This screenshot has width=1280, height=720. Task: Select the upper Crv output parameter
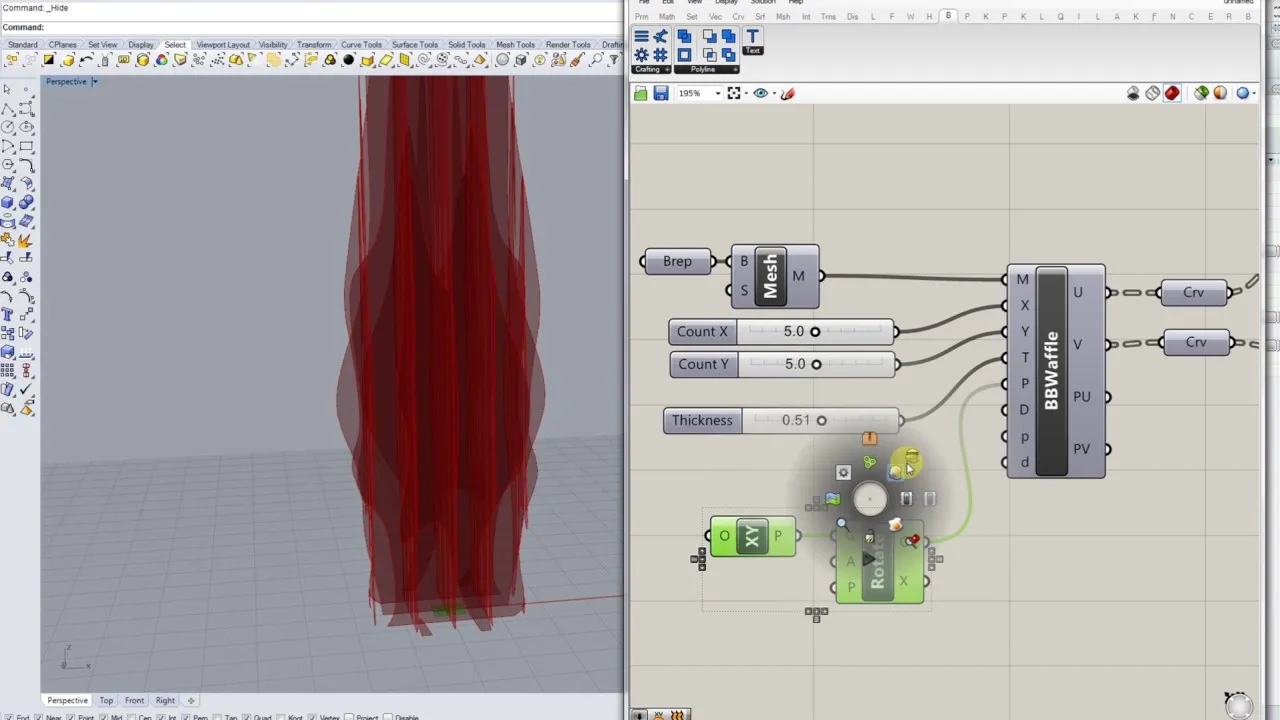(1194, 292)
